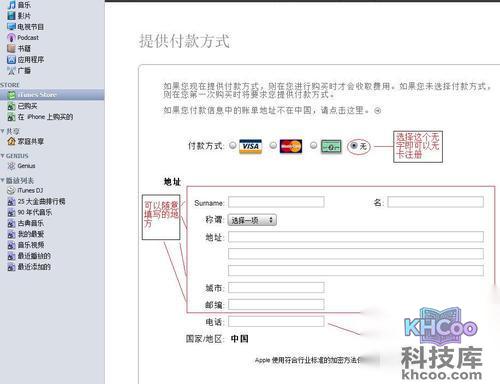The height and width of the screenshot is (384, 500).
Task: Click the 邮编 postal code field
Action: pyautogui.click(x=276, y=304)
